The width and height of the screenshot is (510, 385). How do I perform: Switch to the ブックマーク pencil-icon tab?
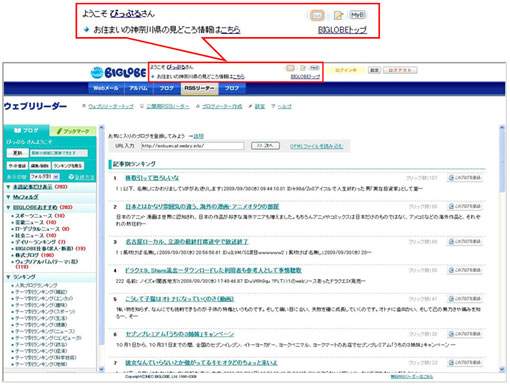click(73, 131)
